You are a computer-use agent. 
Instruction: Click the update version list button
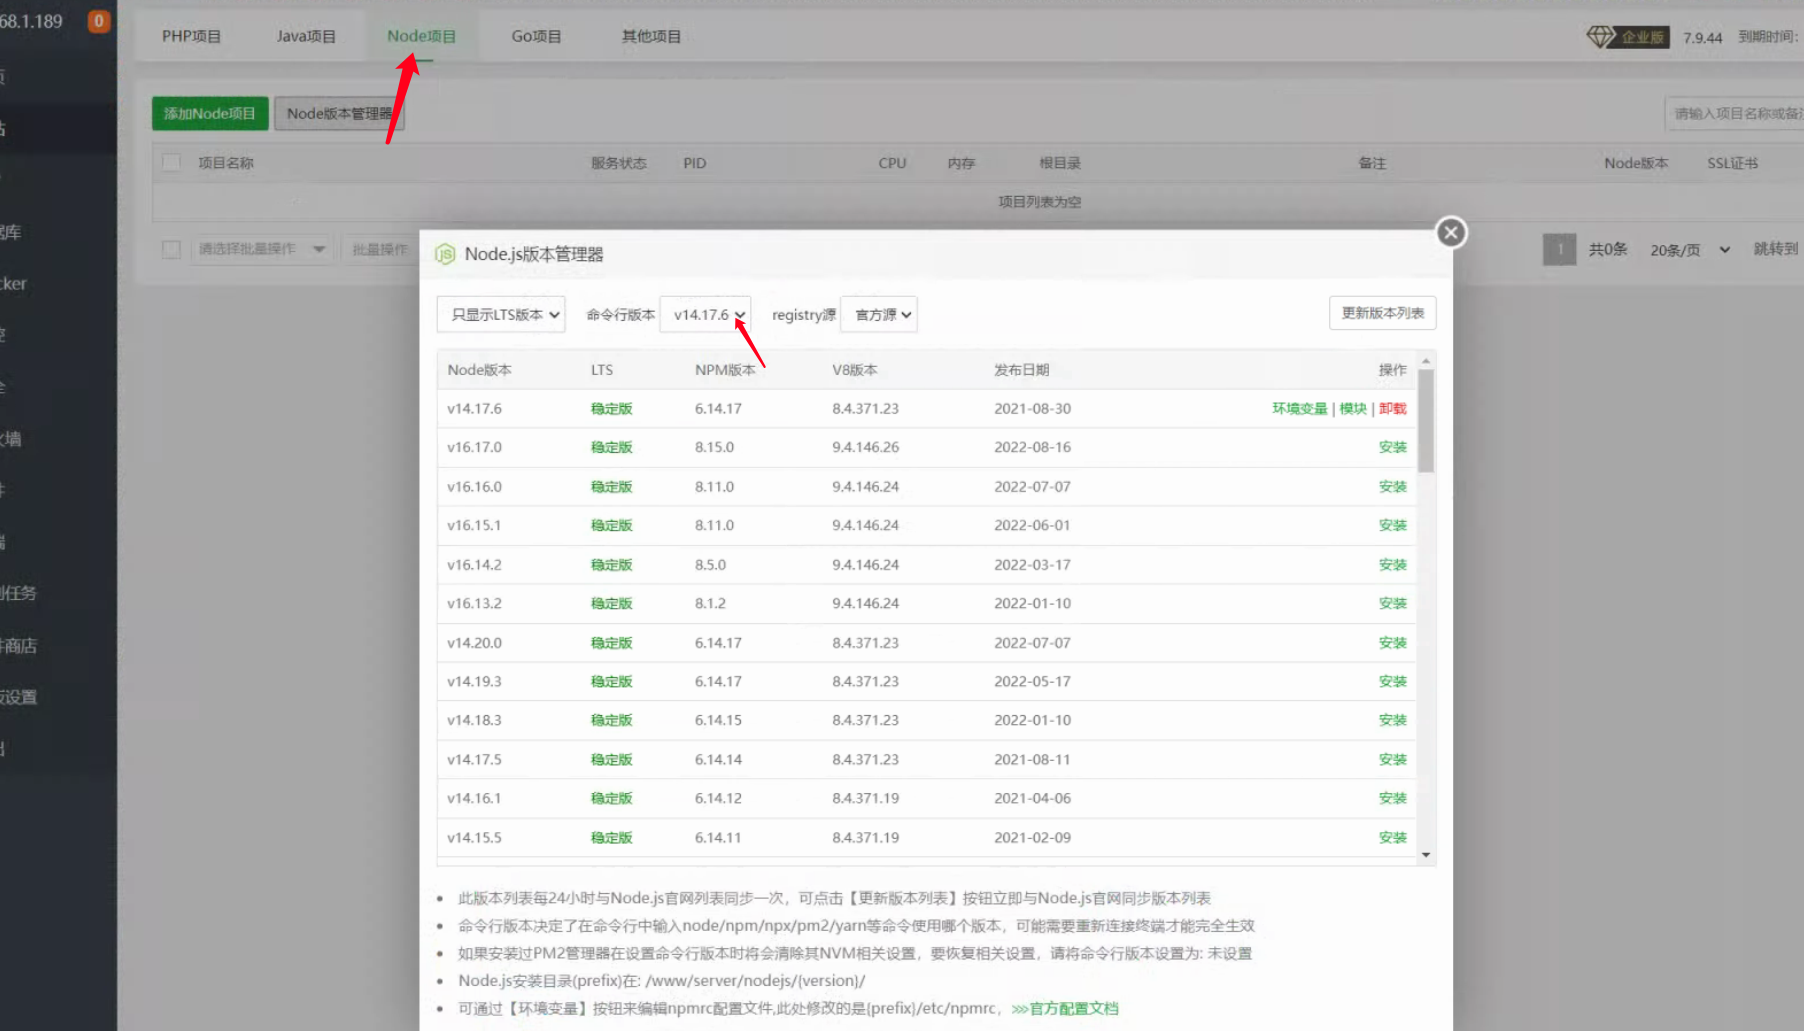1382,313
